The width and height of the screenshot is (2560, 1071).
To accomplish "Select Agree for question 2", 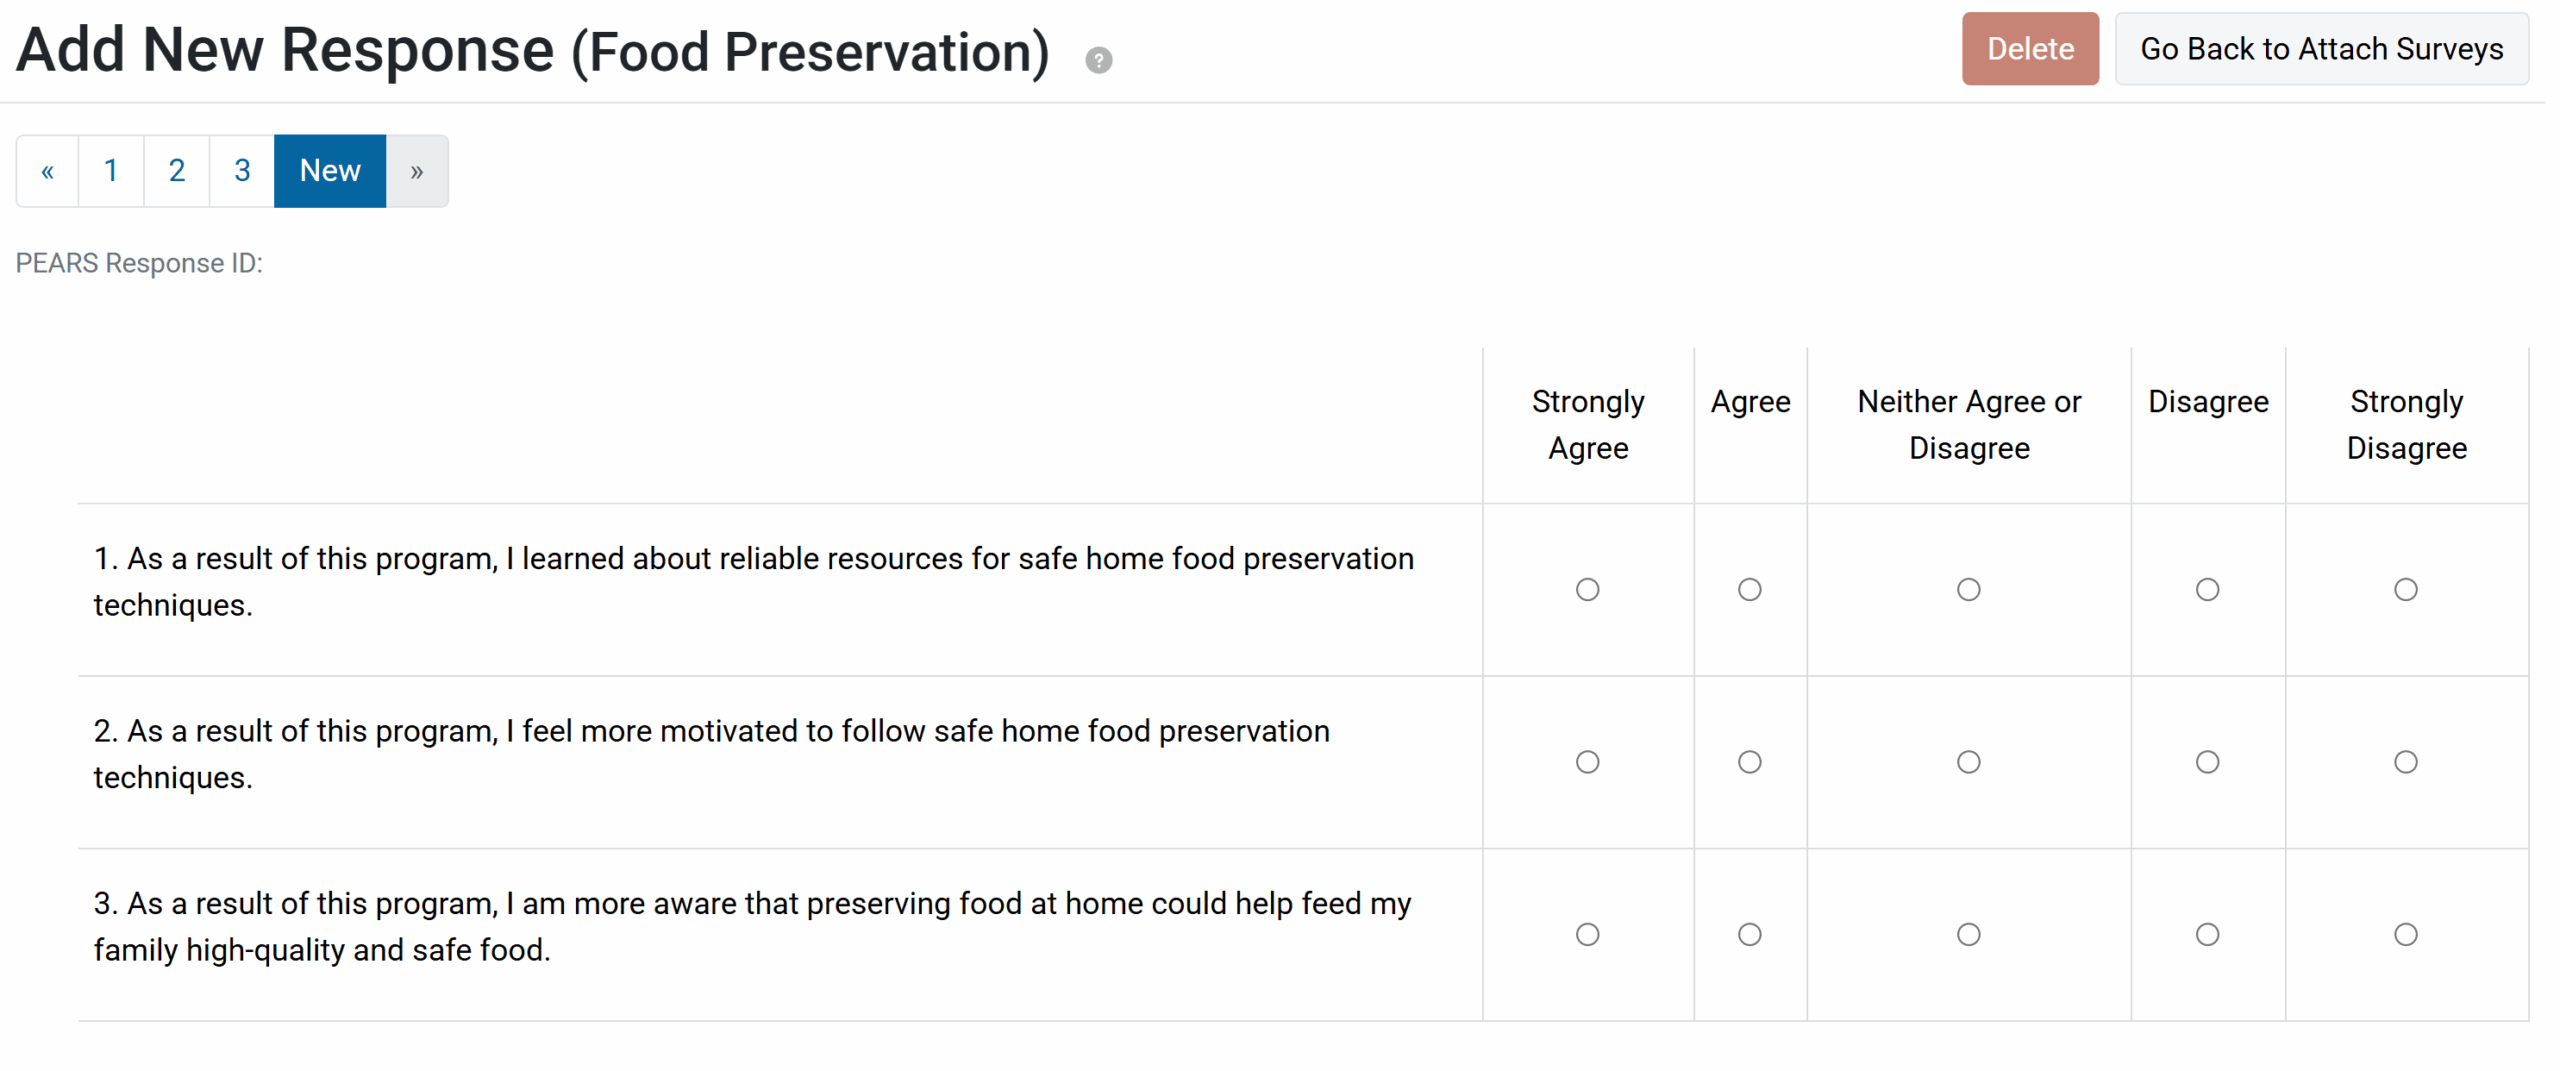I will point(1749,762).
